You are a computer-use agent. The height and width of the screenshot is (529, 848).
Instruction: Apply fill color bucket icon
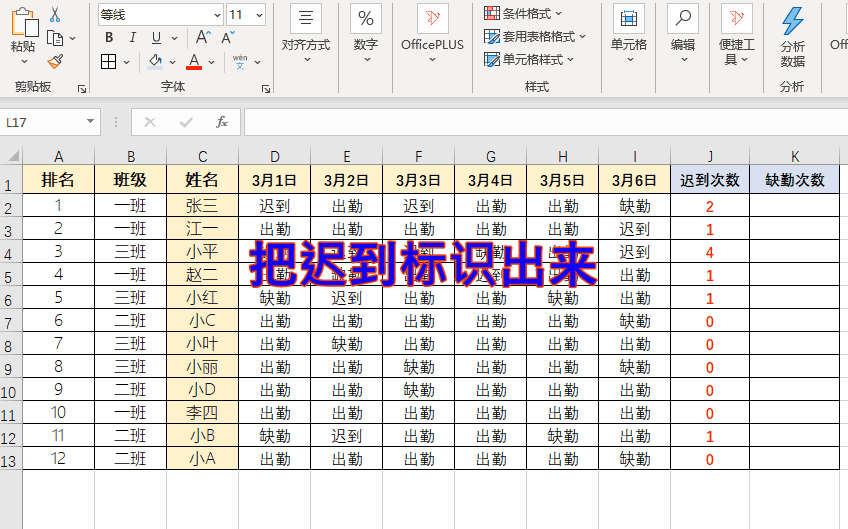point(155,62)
